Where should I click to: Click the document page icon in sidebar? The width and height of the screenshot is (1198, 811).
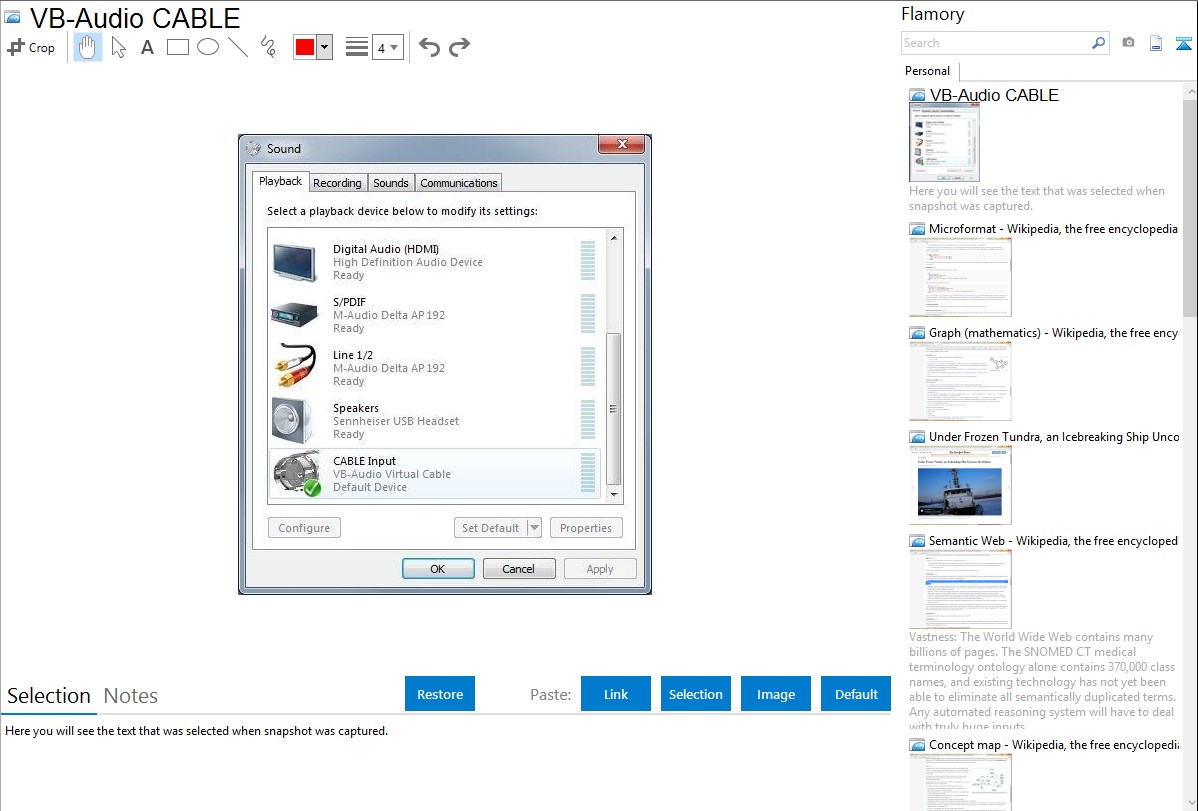(x=1156, y=43)
